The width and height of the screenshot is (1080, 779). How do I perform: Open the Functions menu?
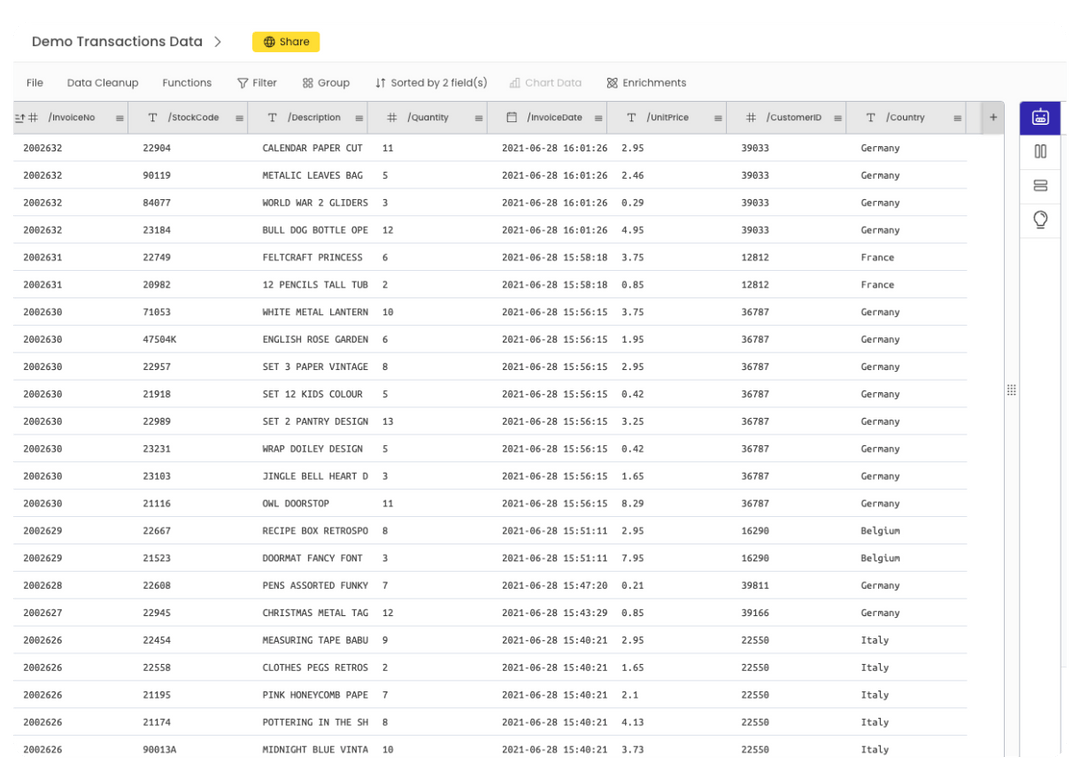click(x=187, y=82)
